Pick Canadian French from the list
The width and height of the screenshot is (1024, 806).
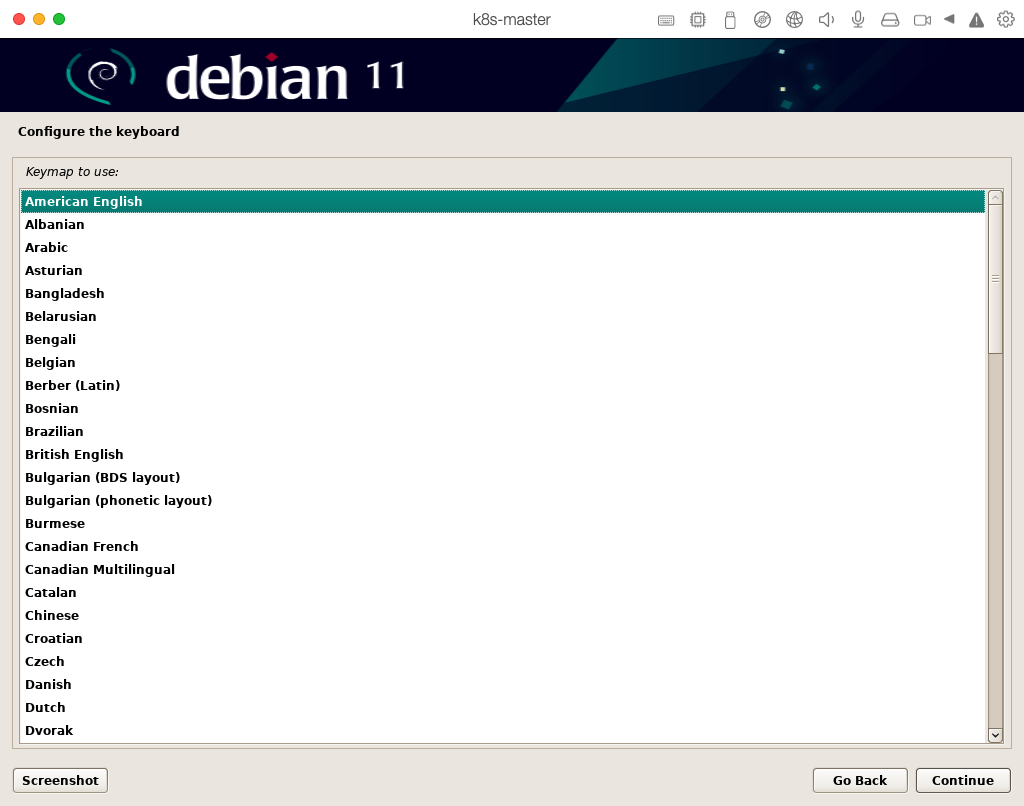502,547
